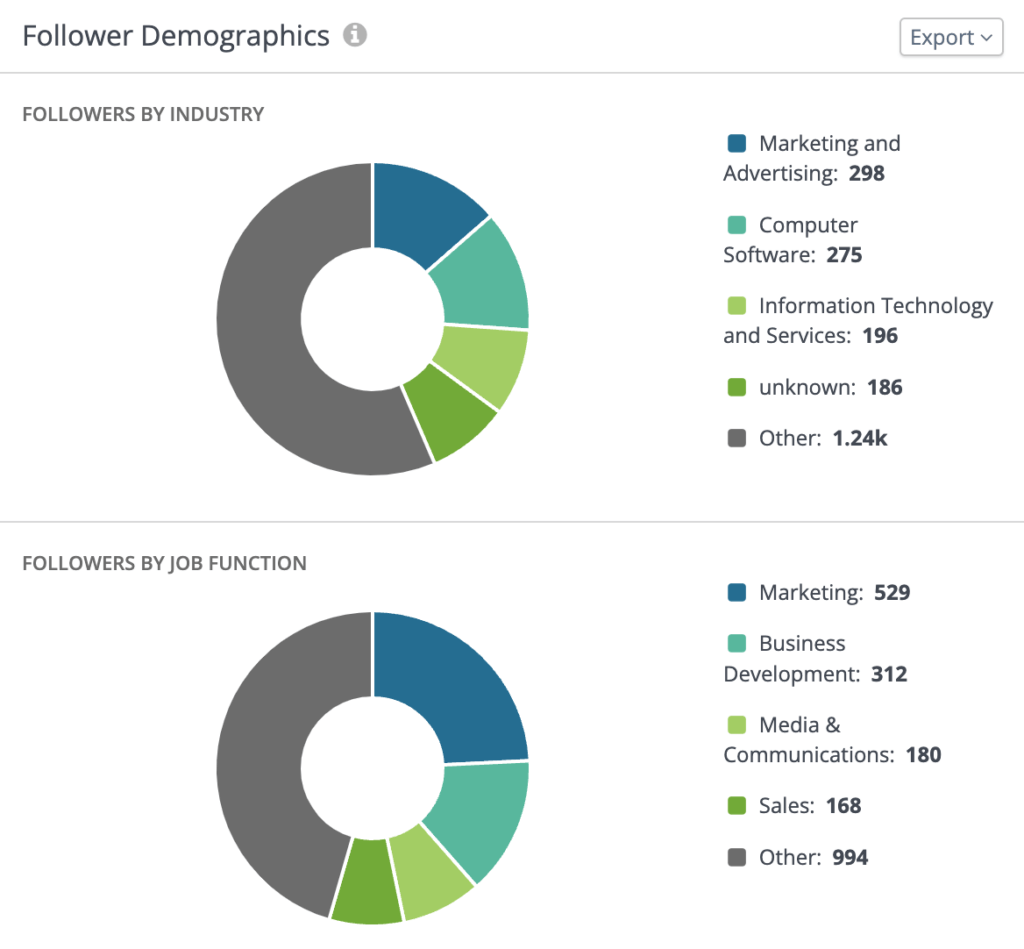
Task: Click the chevron on the Export button
Action: [x=984, y=37]
